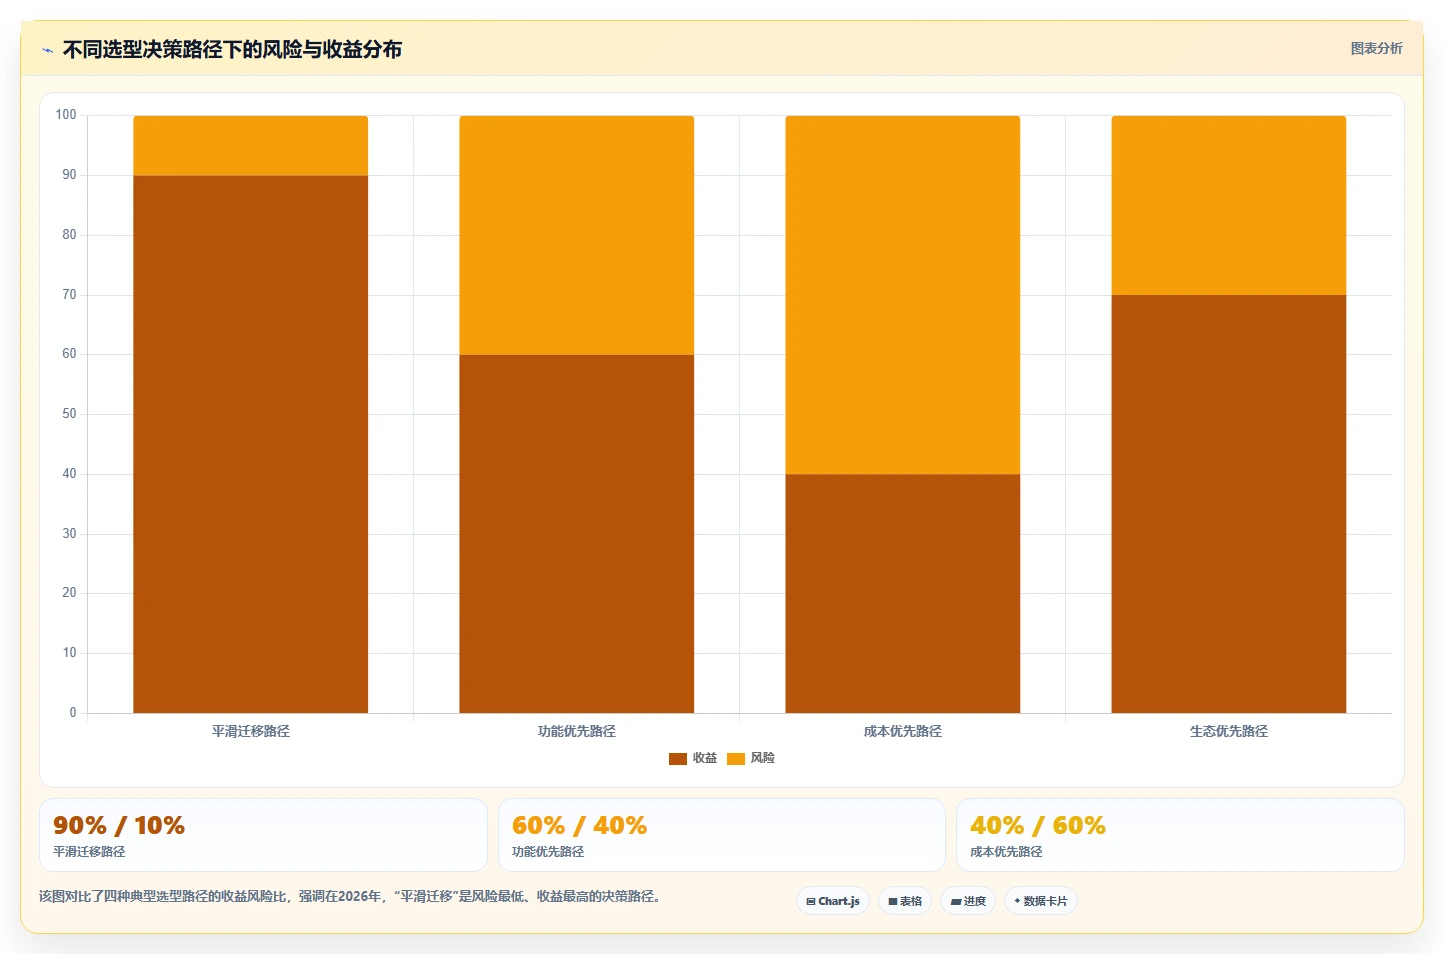
Task: Open the 图表分析 label in header
Action: (x=1376, y=48)
